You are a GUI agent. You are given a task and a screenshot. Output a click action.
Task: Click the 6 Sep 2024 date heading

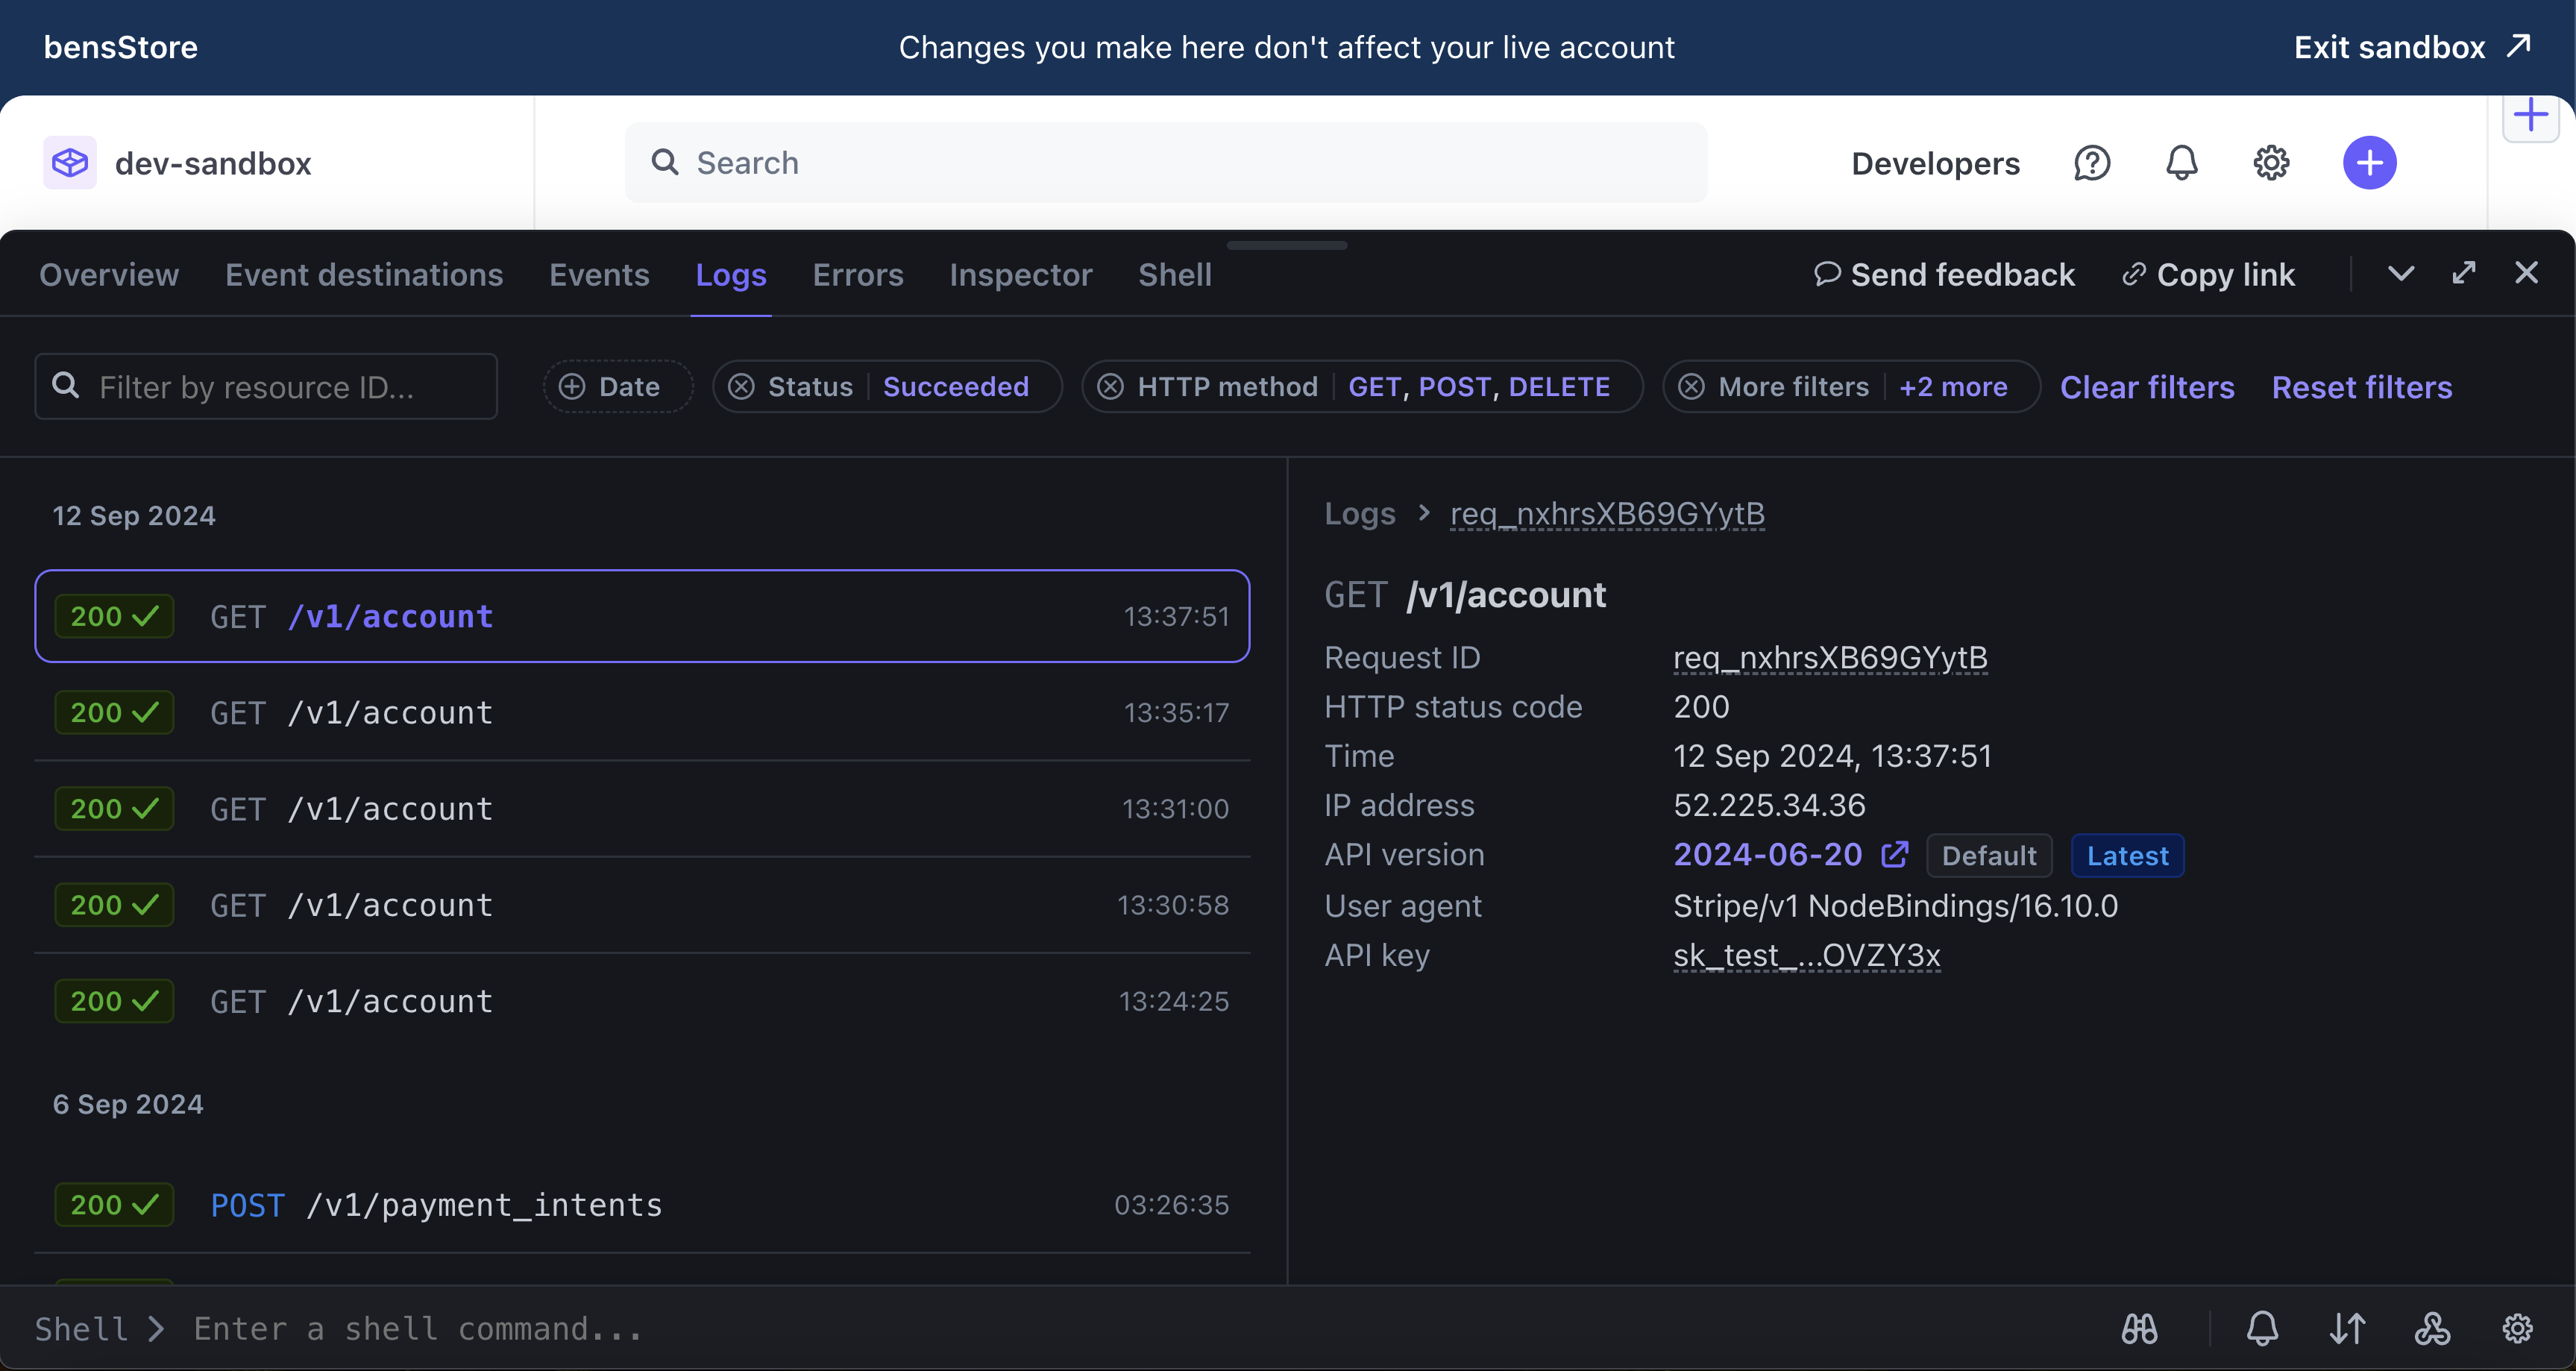pyautogui.click(x=127, y=1104)
